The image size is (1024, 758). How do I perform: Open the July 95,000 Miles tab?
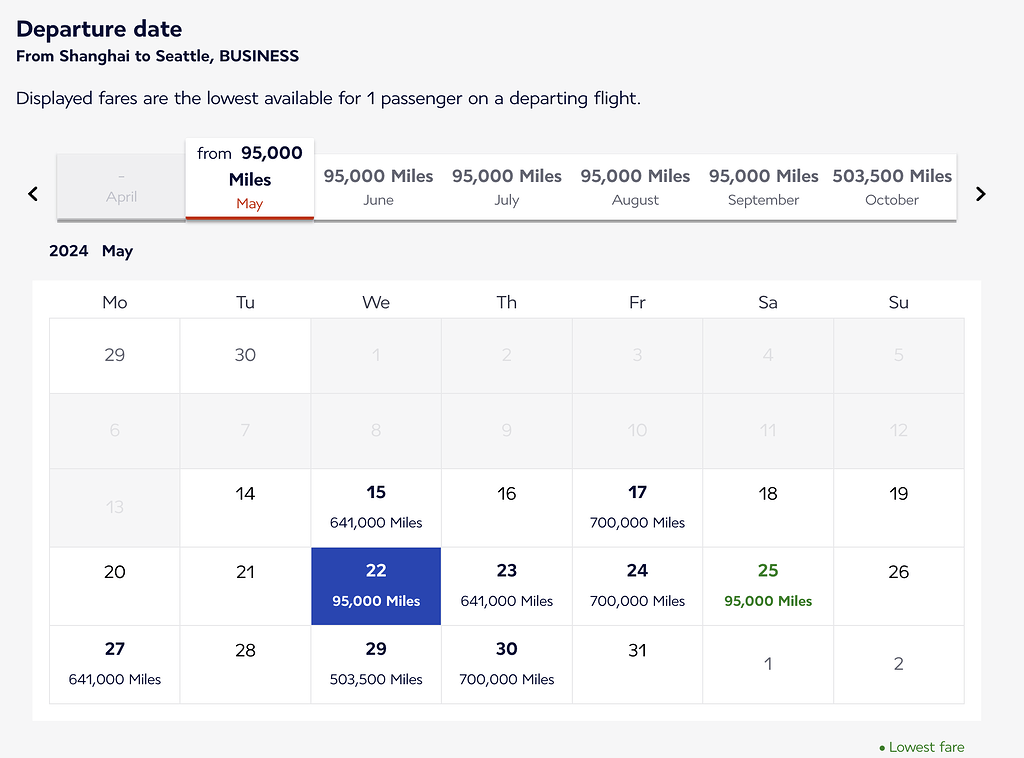(x=507, y=187)
